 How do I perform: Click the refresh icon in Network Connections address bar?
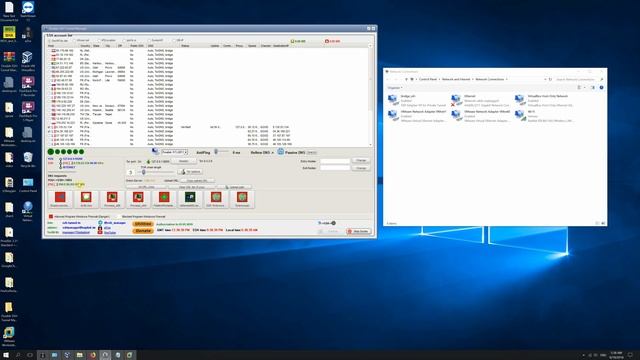coord(550,79)
